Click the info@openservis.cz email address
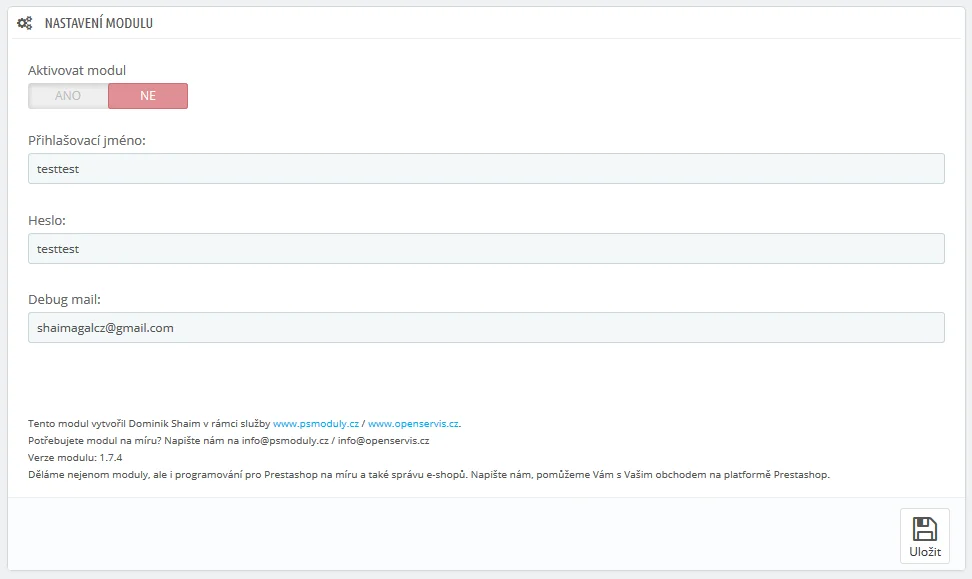Viewport: 972px width, 579px height. 384,441
